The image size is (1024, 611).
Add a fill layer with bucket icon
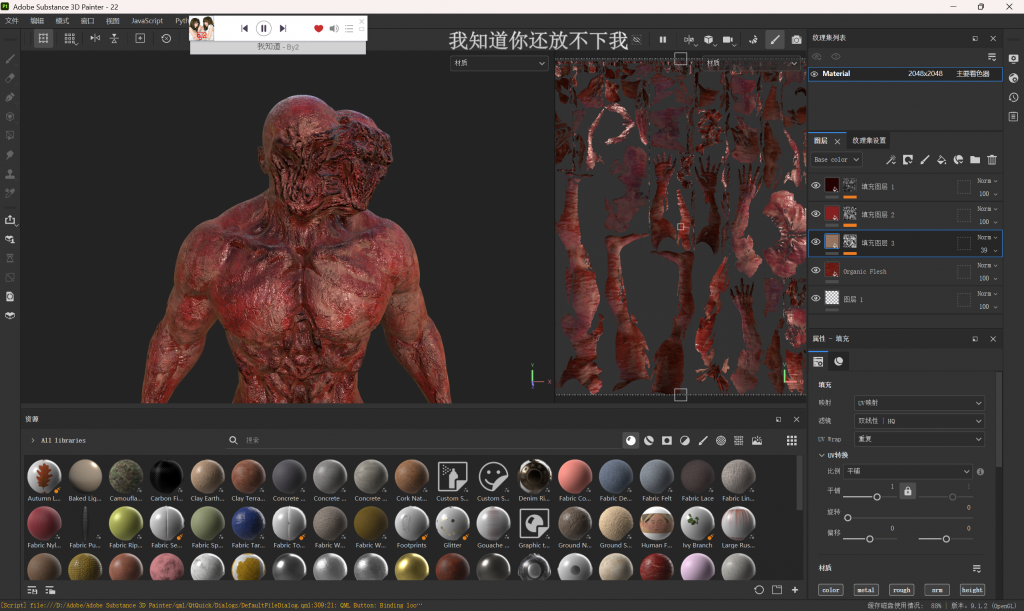point(941,160)
